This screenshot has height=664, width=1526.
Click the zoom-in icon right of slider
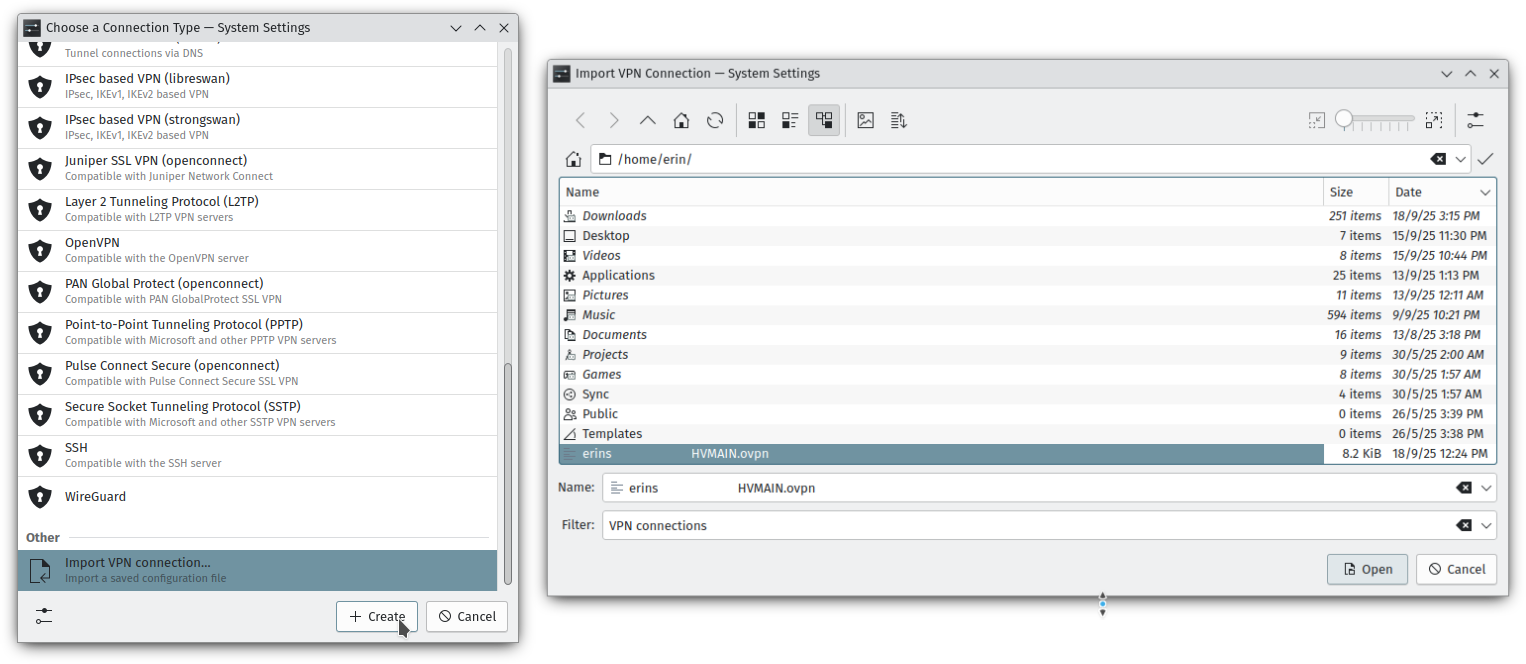(x=1434, y=120)
